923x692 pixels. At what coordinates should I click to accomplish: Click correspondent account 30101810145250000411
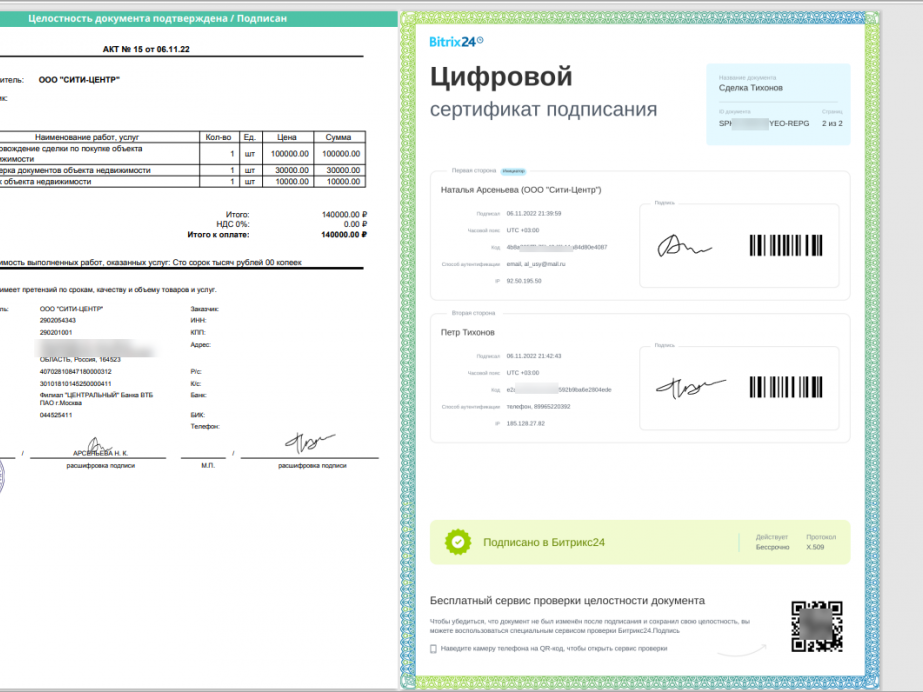point(75,384)
